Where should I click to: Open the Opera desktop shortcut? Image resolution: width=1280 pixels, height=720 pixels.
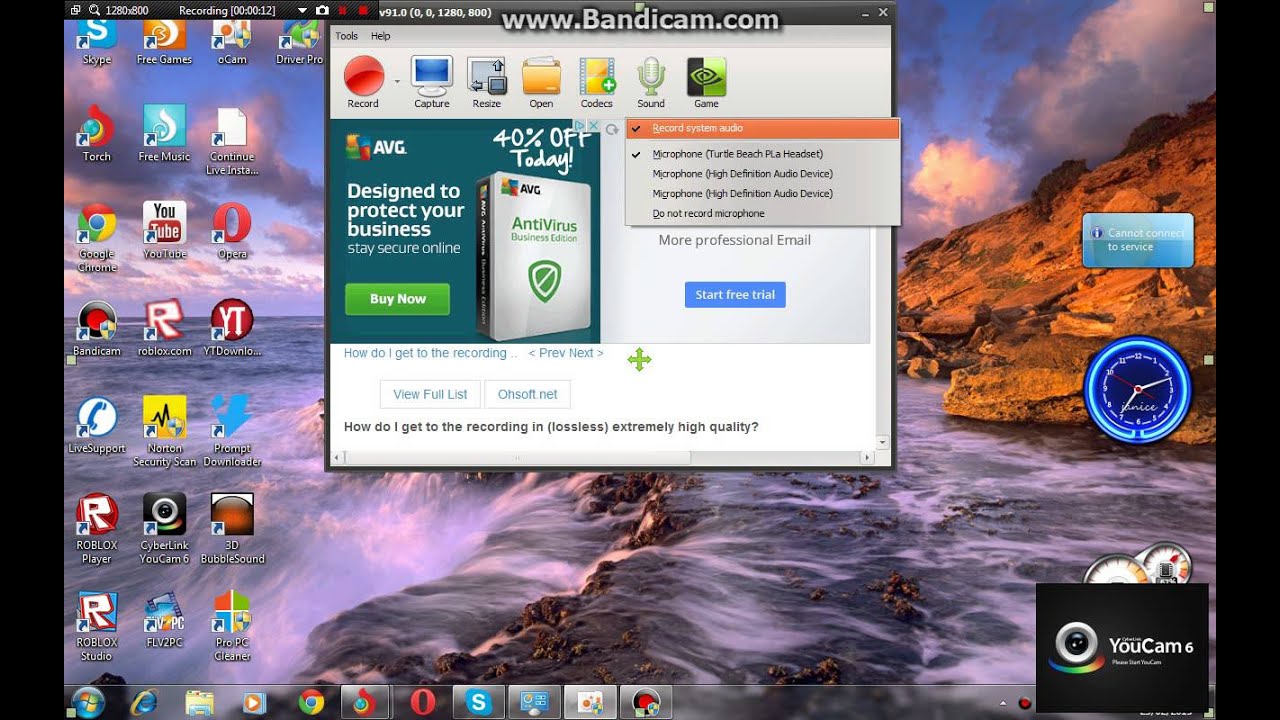pyautogui.click(x=232, y=230)
